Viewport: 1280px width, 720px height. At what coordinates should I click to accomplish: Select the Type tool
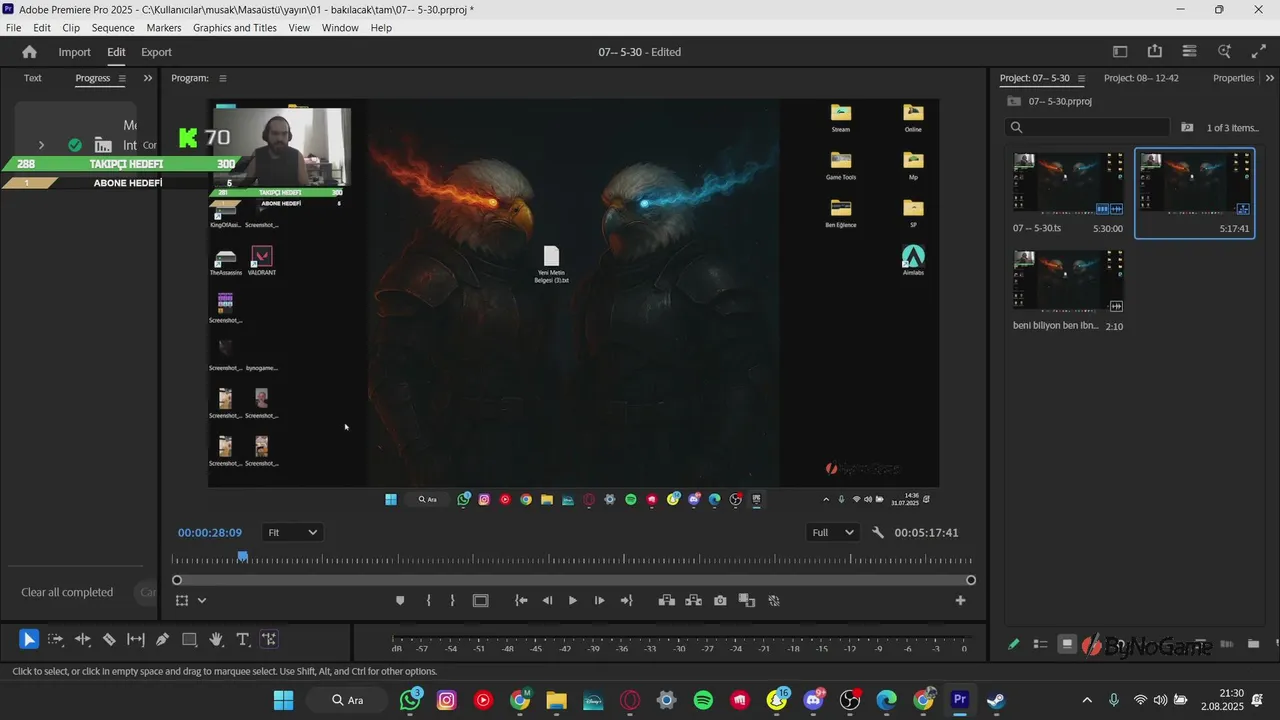point(242,640)
